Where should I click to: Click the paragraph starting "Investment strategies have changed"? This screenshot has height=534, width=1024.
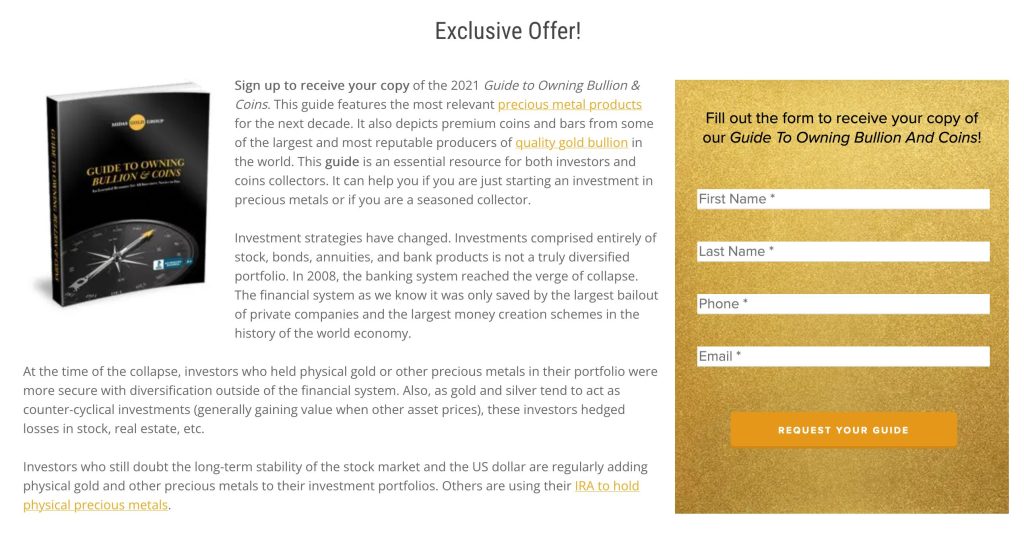click(x=445, y=285)
